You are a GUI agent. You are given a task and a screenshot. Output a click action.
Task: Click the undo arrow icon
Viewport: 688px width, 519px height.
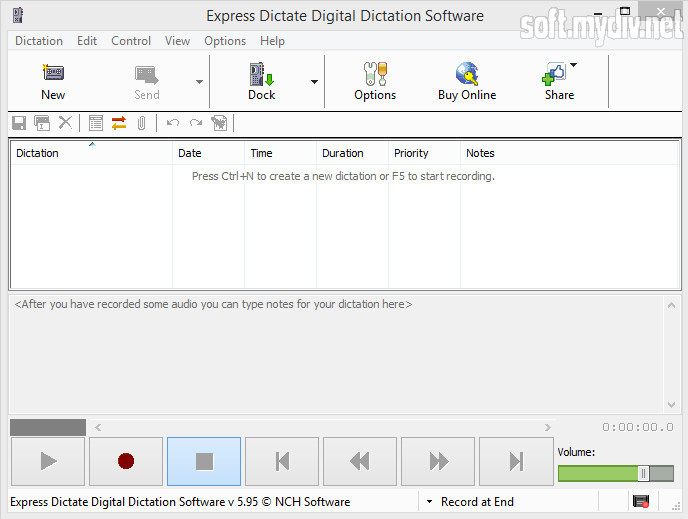coord(173,123)
